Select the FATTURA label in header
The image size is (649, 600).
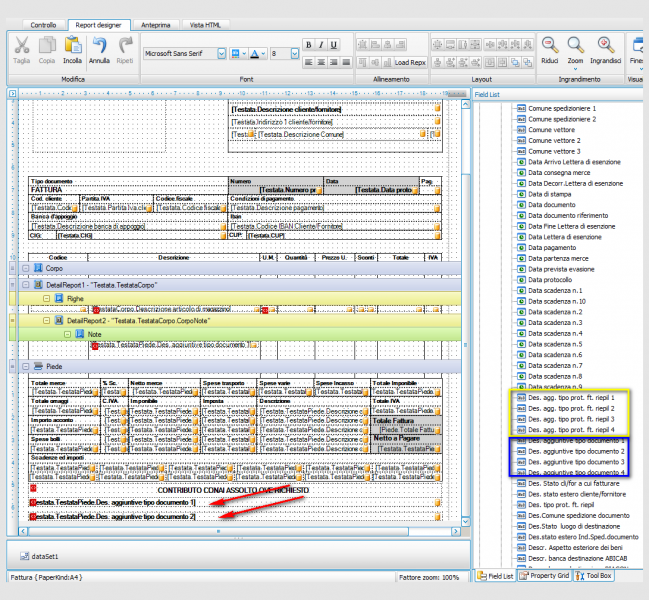(x=46, y=190)
